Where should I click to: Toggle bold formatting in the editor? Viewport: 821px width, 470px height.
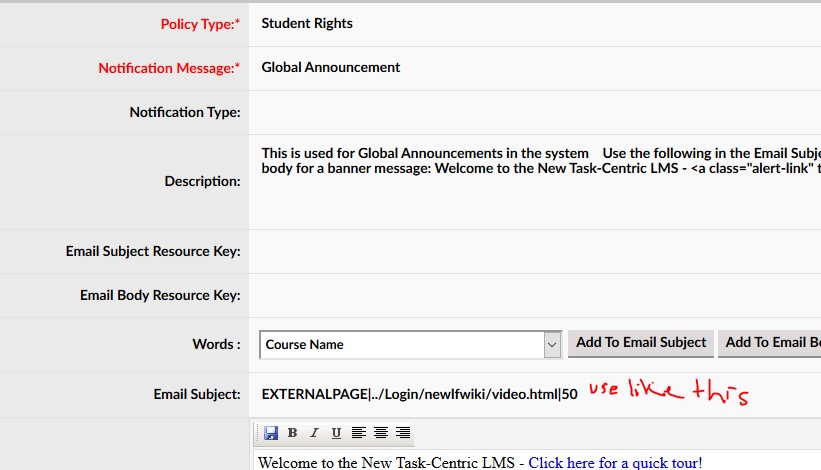[293, 433]
